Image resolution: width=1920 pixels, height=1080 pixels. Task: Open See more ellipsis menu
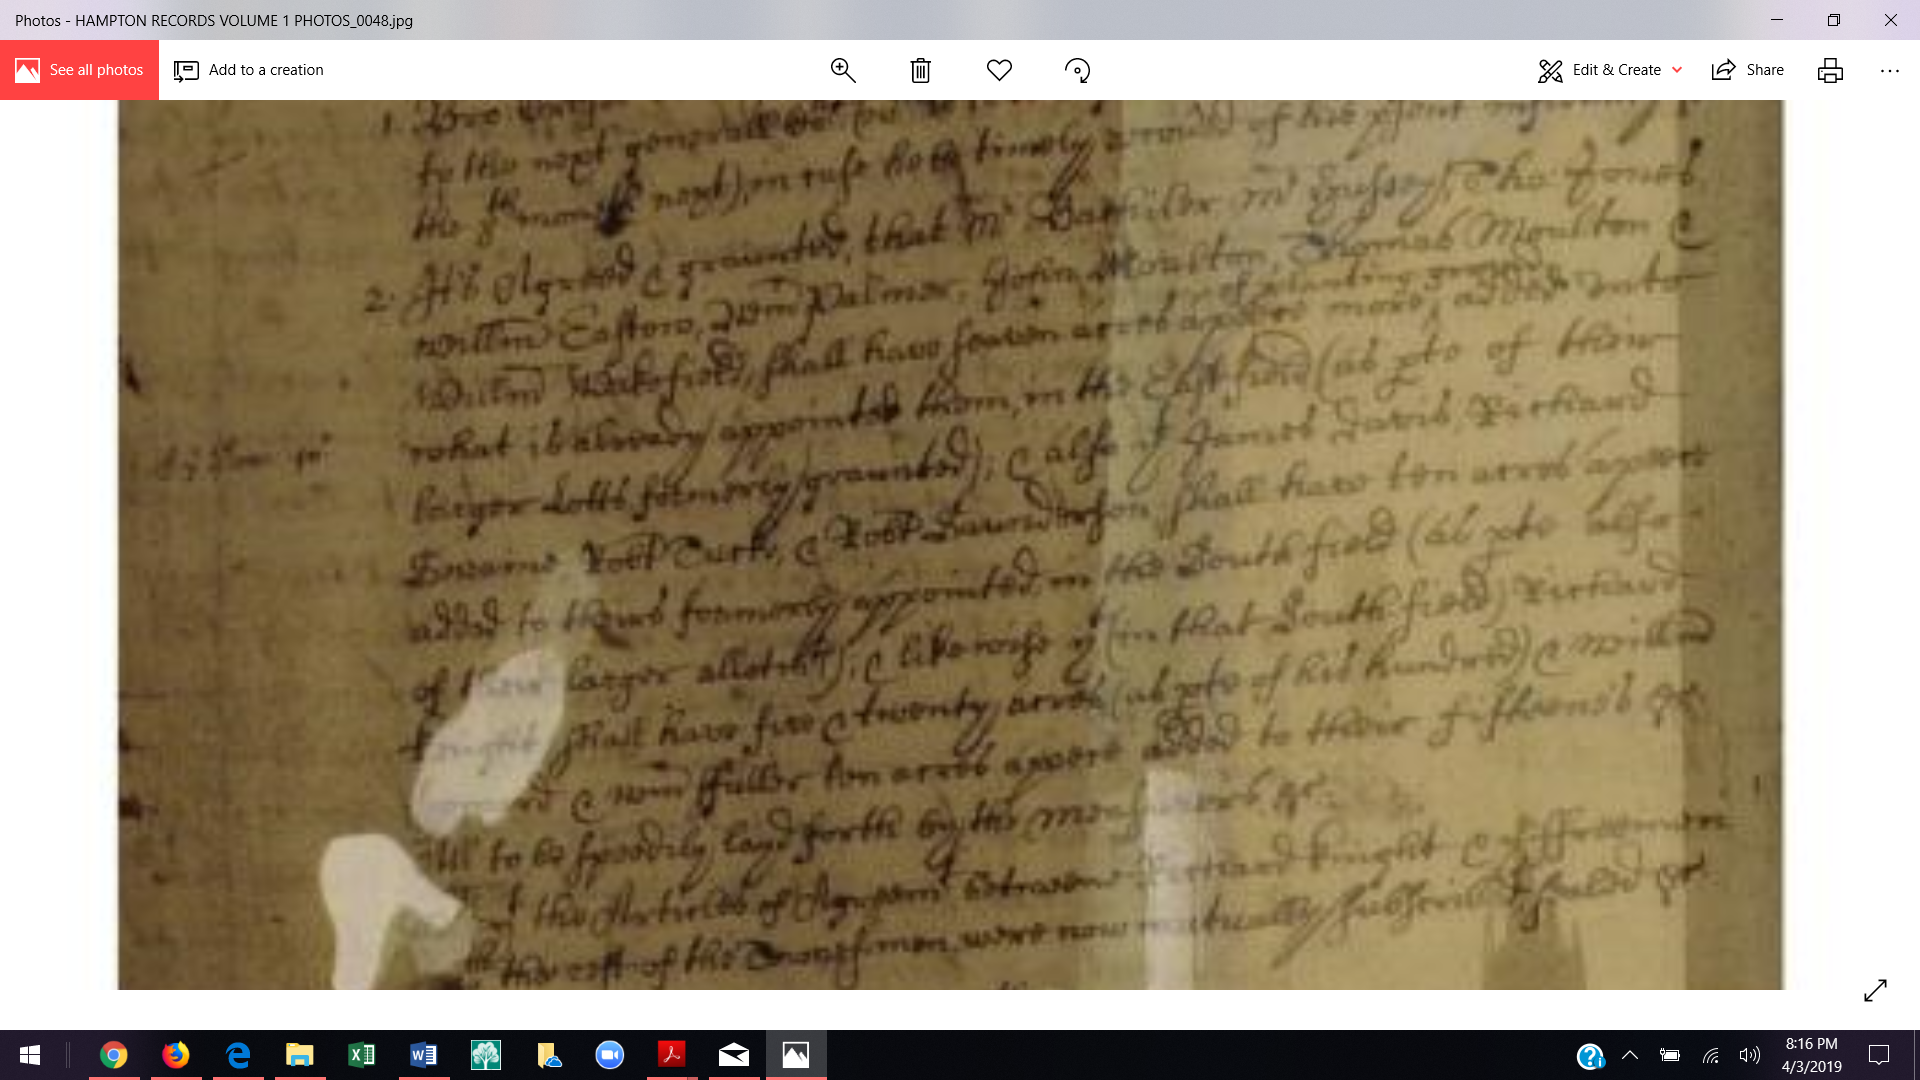(x=1889, y=70)
